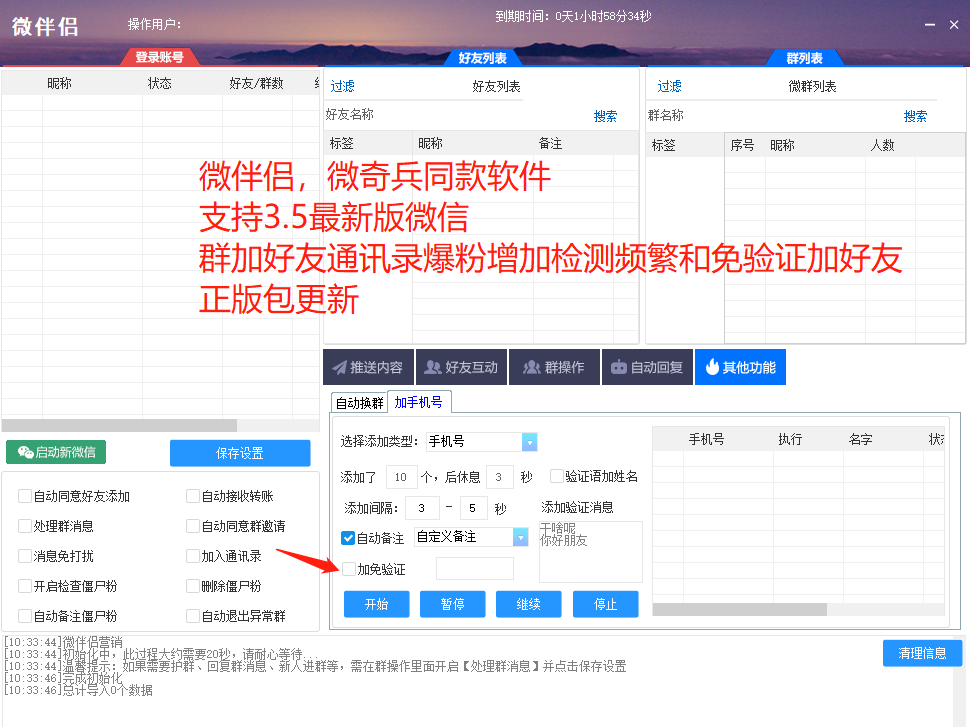Screen dimensions: 970x727
Task: Click the 后休息 seconds field
Action: pyautogui.click(x=499, y=477)
